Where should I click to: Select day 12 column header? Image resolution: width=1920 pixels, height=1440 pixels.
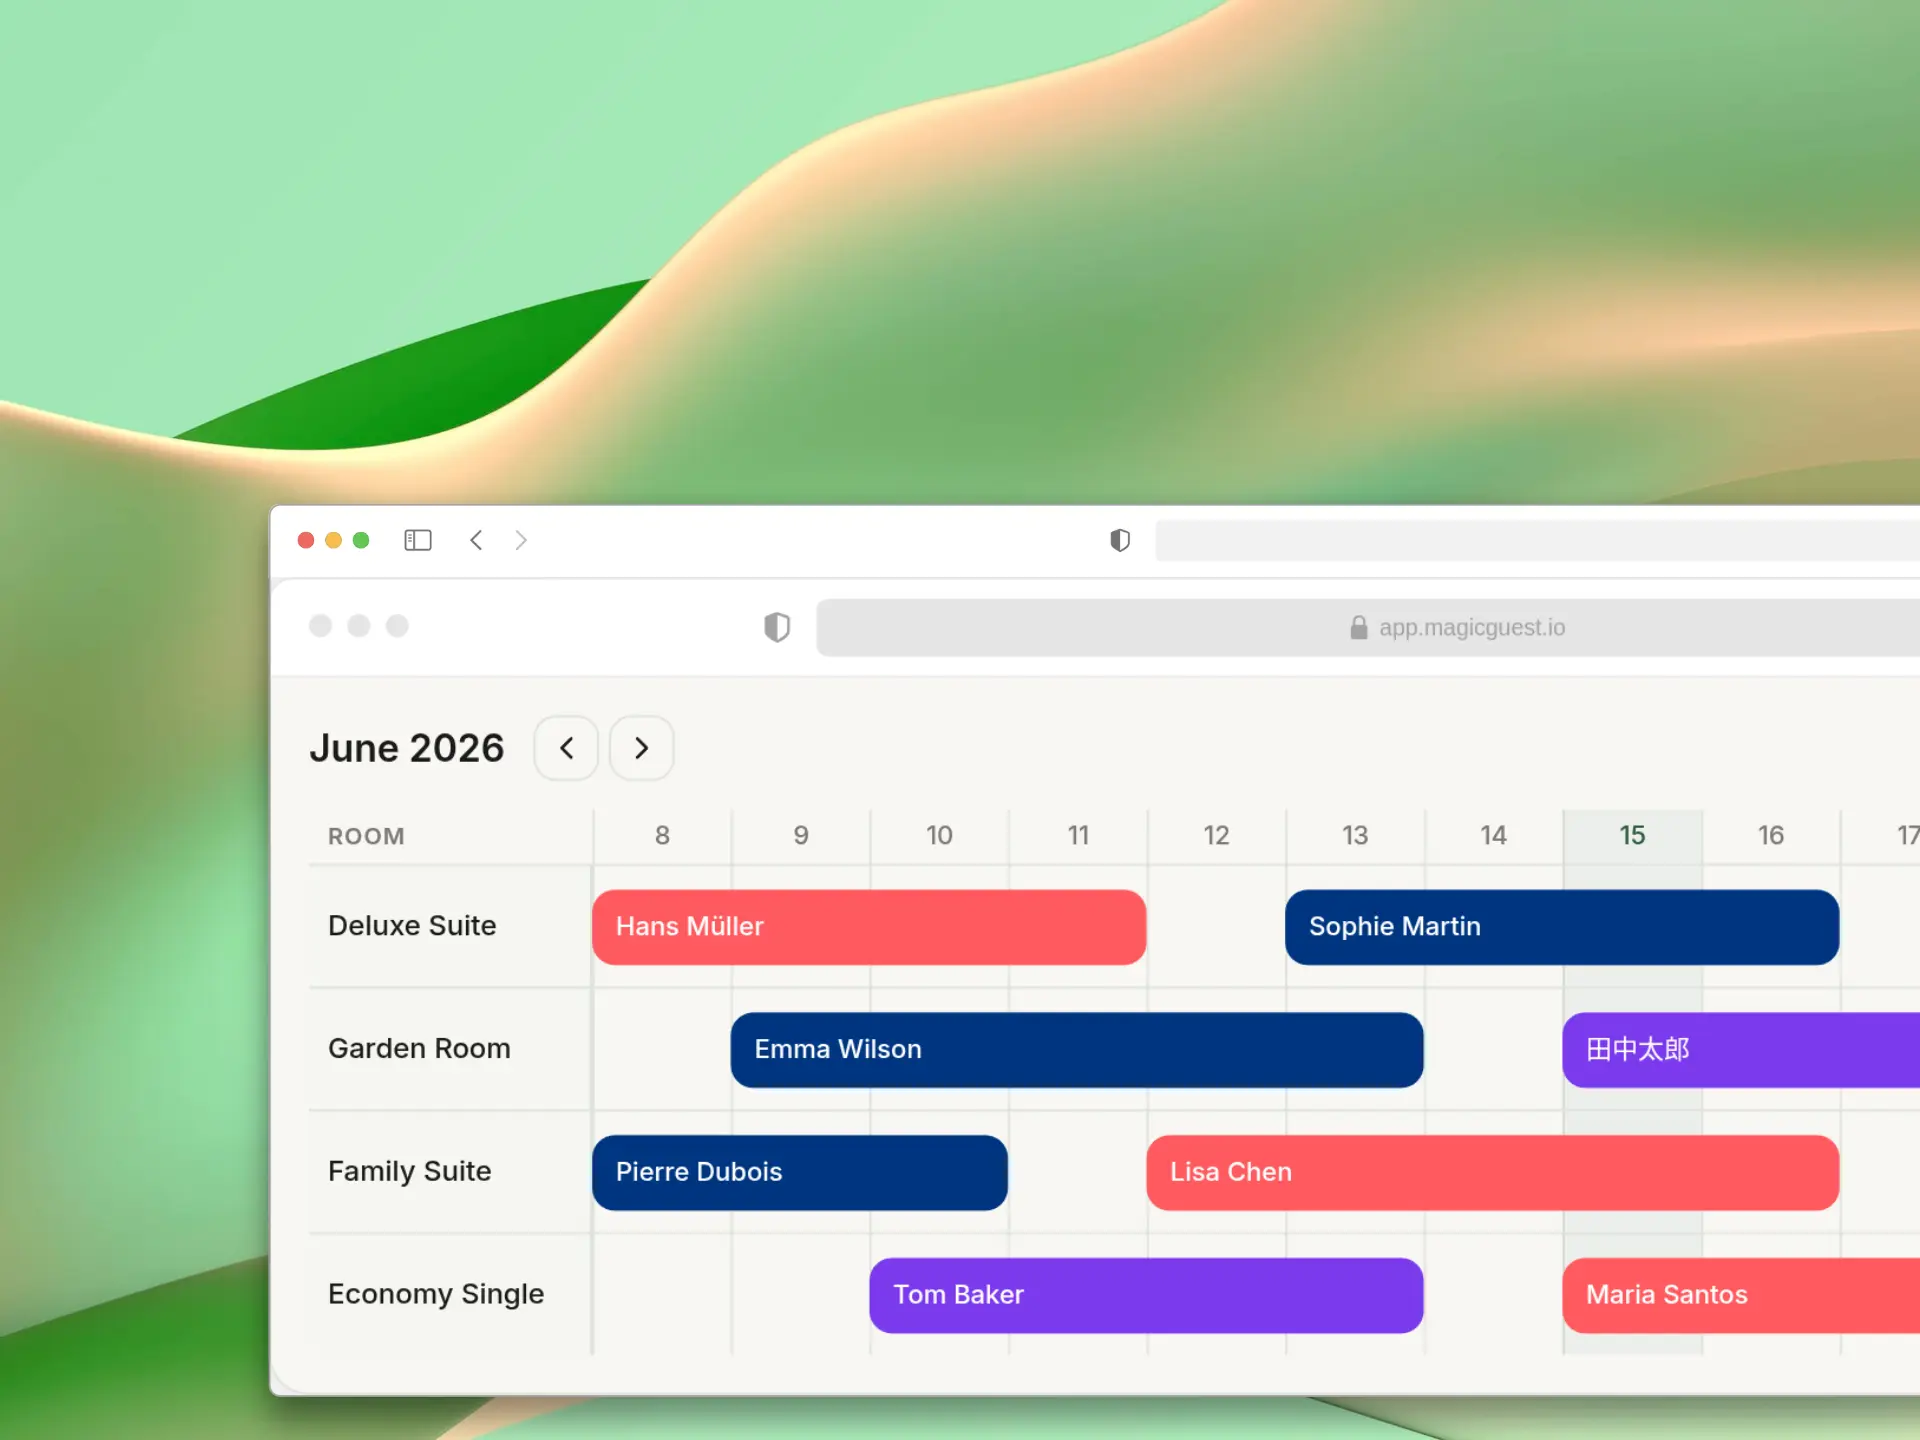pyautogui.click(x=1216, y=835)
